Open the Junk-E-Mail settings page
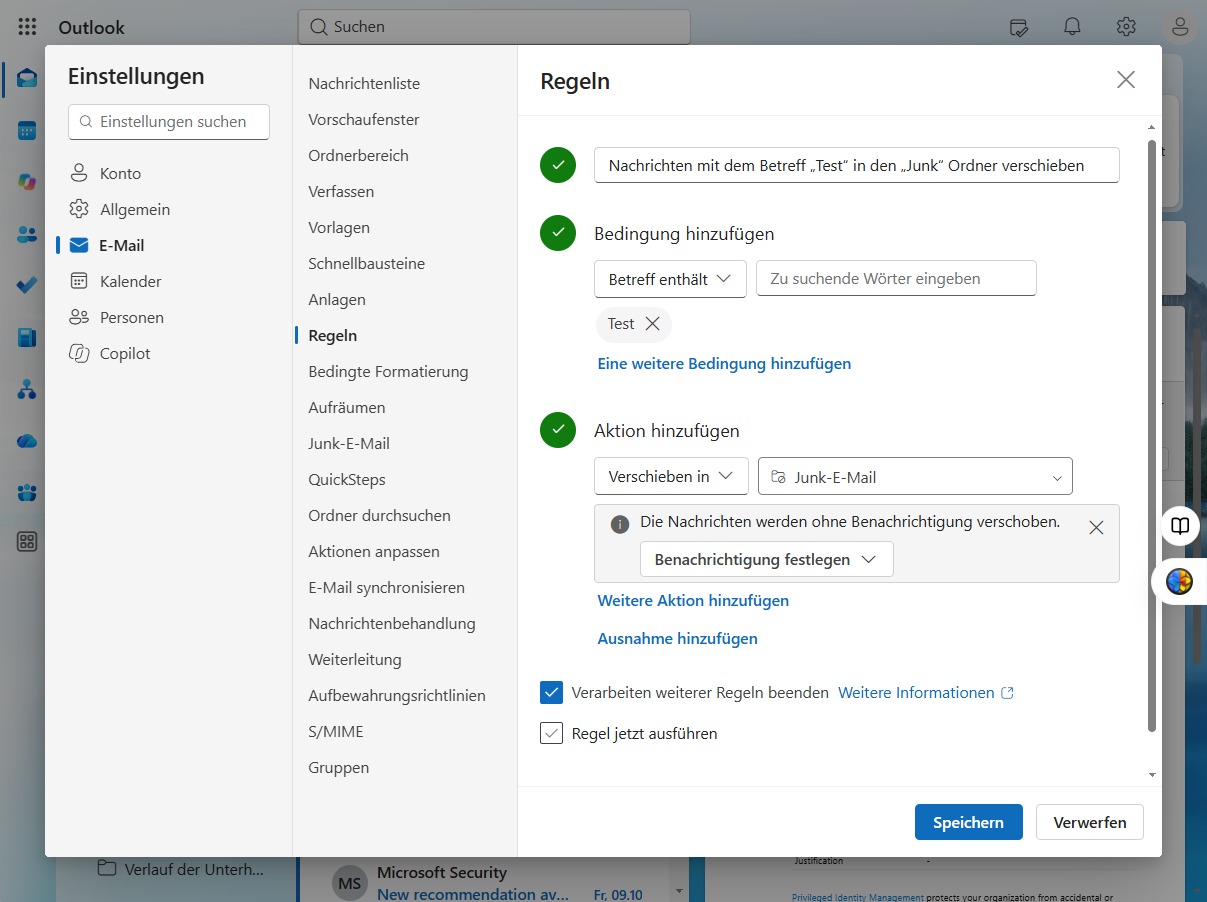This screenshot has width=1207, height=902. pos(349,443)
